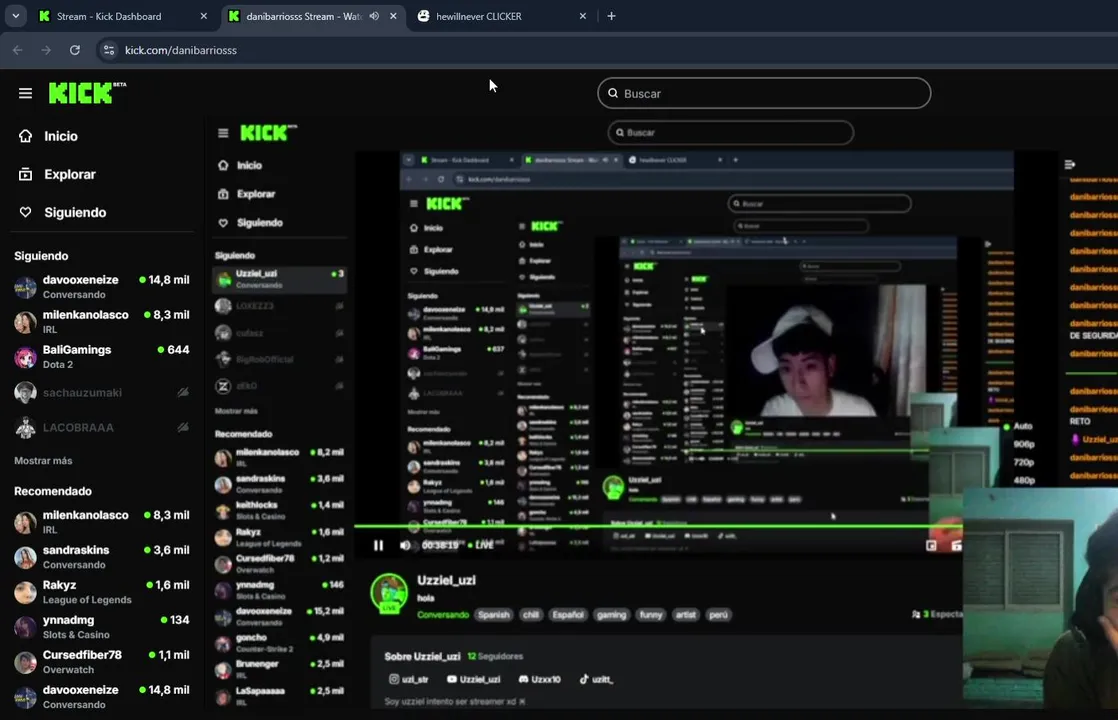The height and width of the screenshot is (720, 1118).
Task: Open the uzi_str Instagram link
Action: (409, 679)
